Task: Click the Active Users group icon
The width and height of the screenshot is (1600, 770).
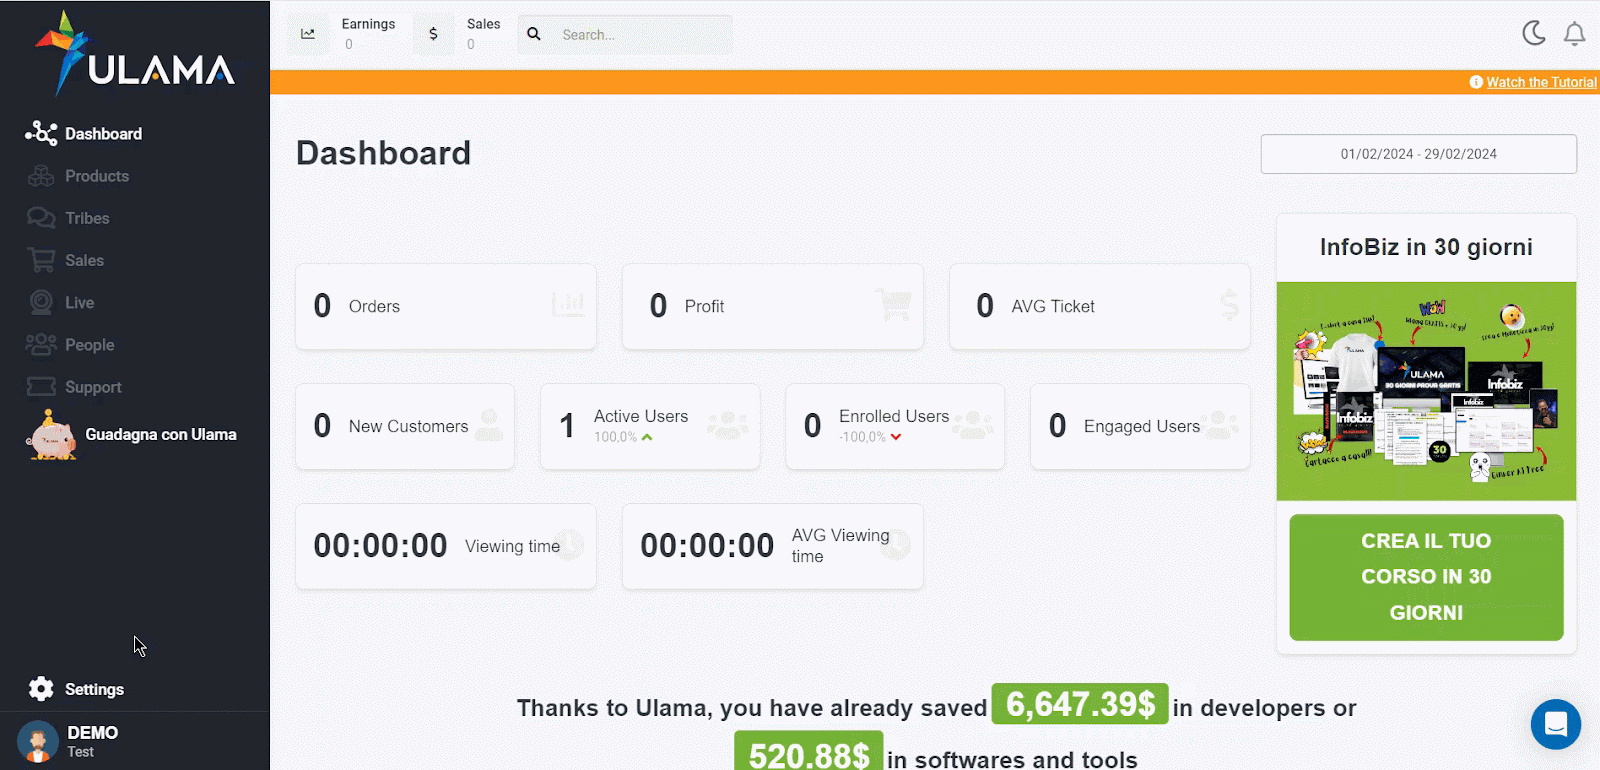Action: (728, 425)
